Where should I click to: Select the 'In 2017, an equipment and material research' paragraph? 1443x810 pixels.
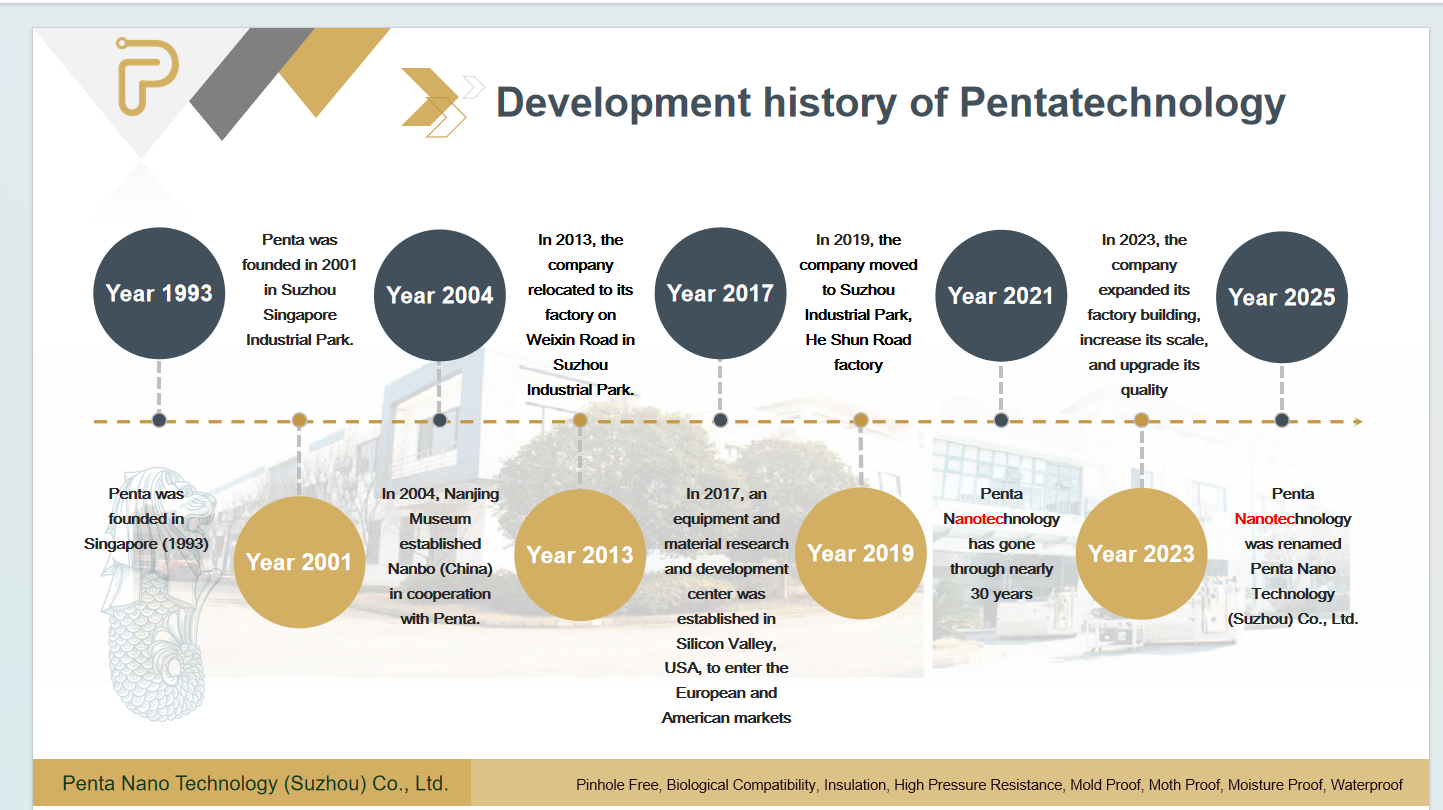[726, 606]
